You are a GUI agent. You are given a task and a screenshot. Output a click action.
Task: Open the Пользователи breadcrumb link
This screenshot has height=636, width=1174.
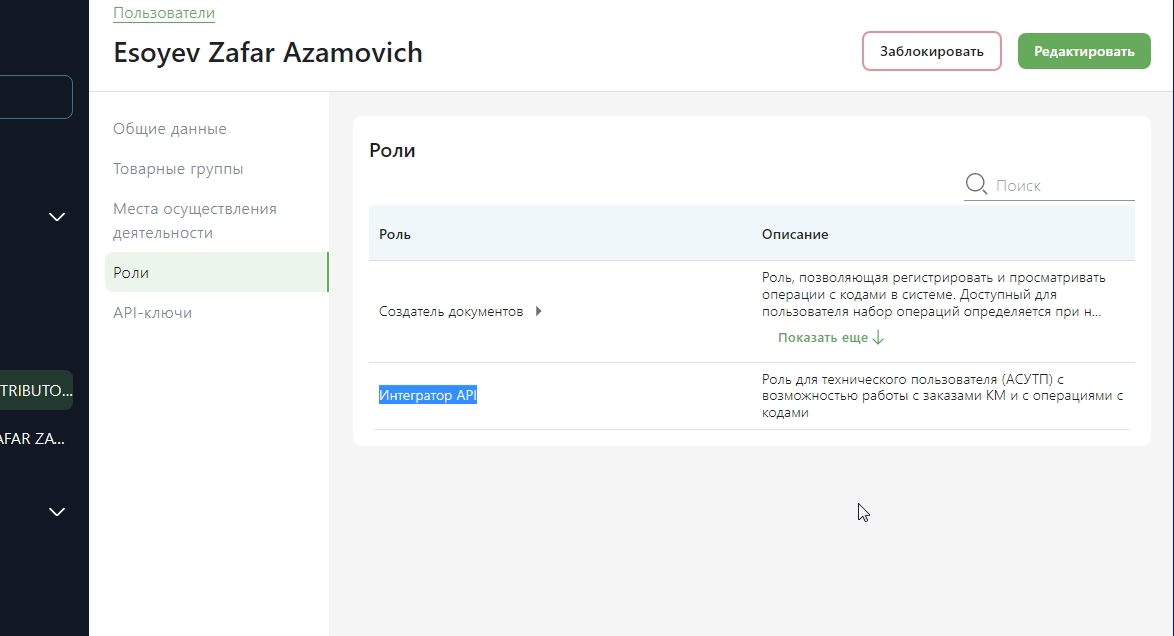tap(164, 13)
